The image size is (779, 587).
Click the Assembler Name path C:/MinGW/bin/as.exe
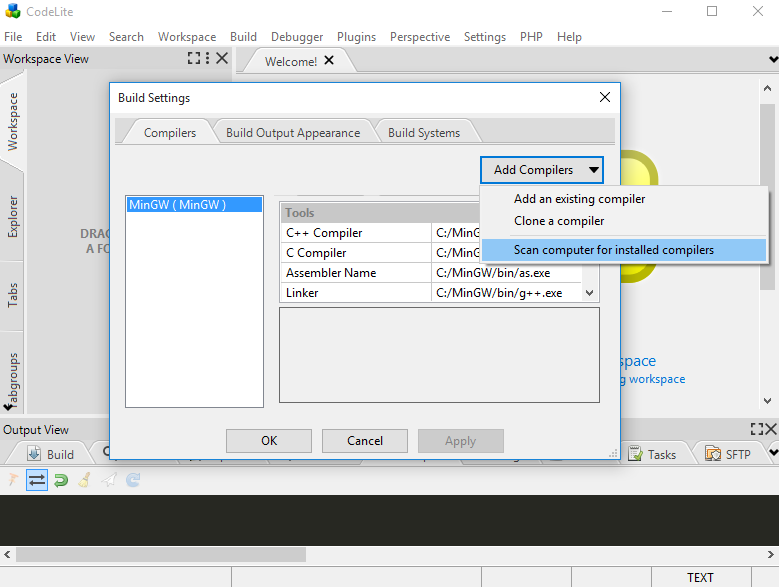coord(493,273)
